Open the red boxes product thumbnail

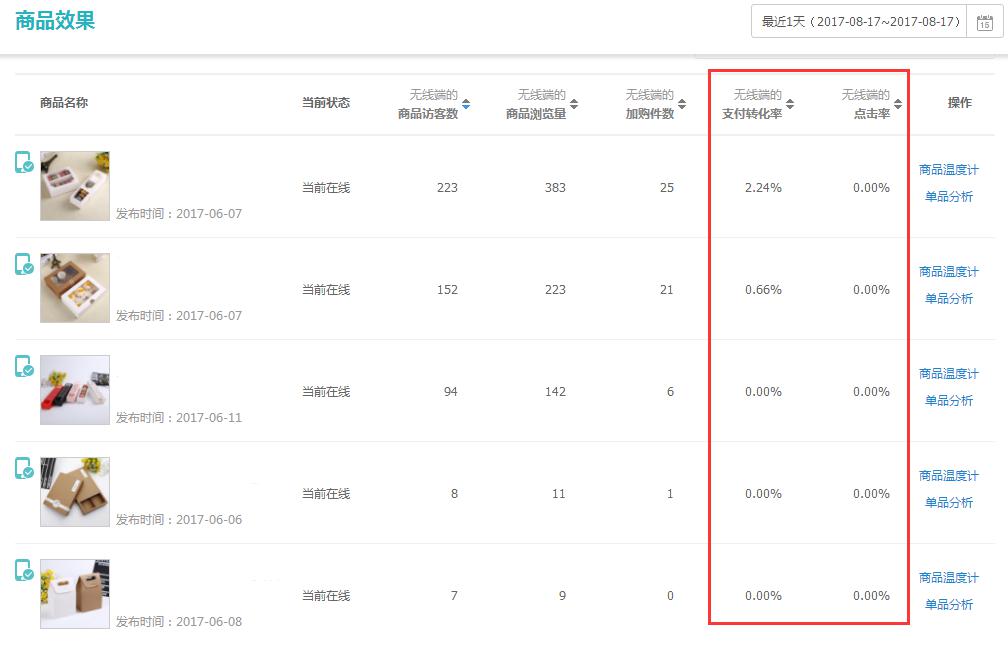(75, 390)
